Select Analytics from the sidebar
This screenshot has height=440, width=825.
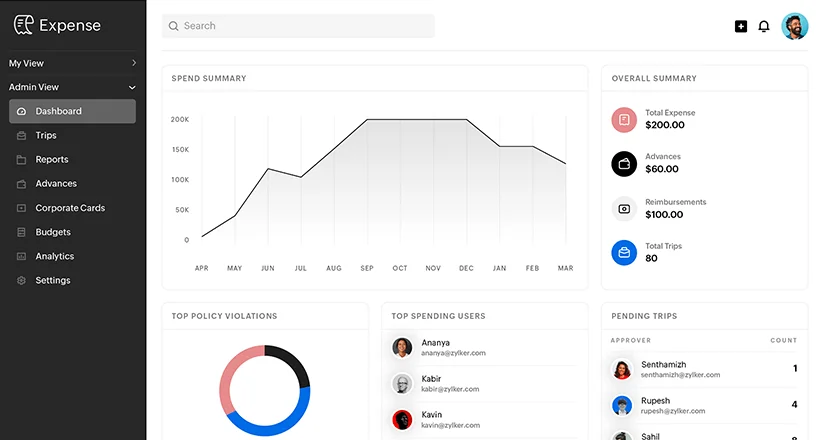pyautogui.click(x=55, y=256)
